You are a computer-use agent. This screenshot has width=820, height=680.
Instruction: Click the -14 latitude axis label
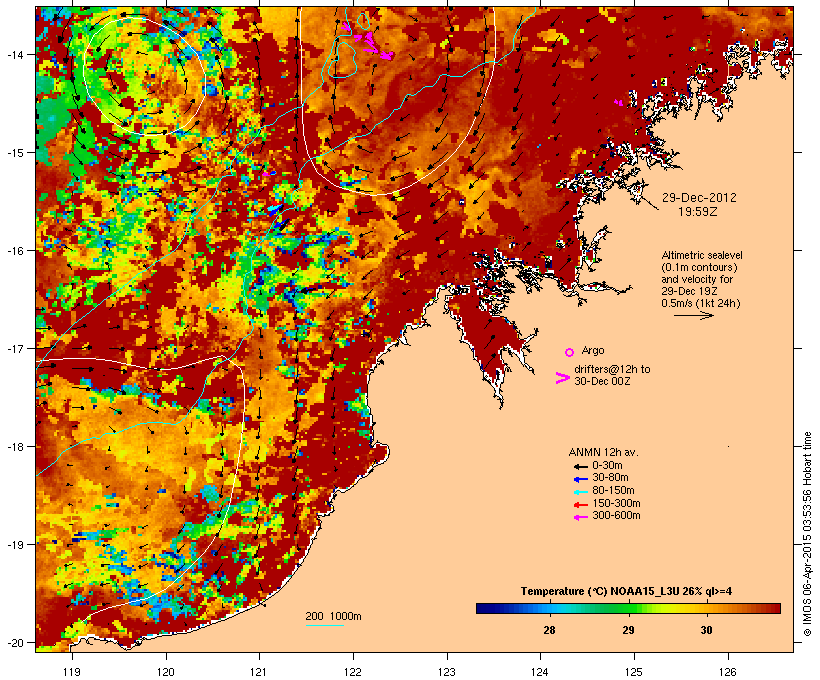click(x=15, y=54)
